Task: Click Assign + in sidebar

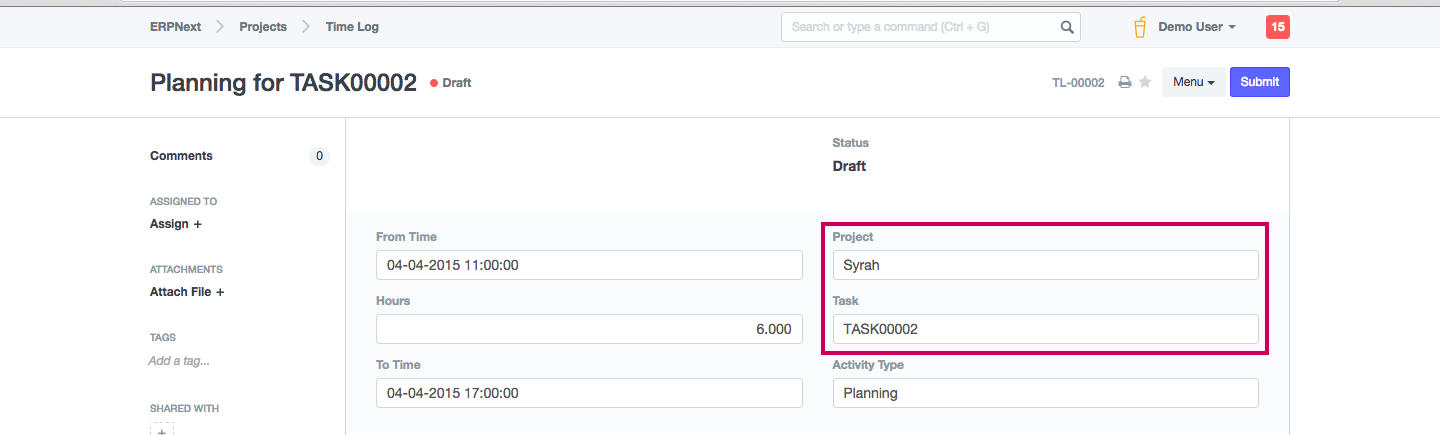Action: pyautogui.click(x=176, y=224)
